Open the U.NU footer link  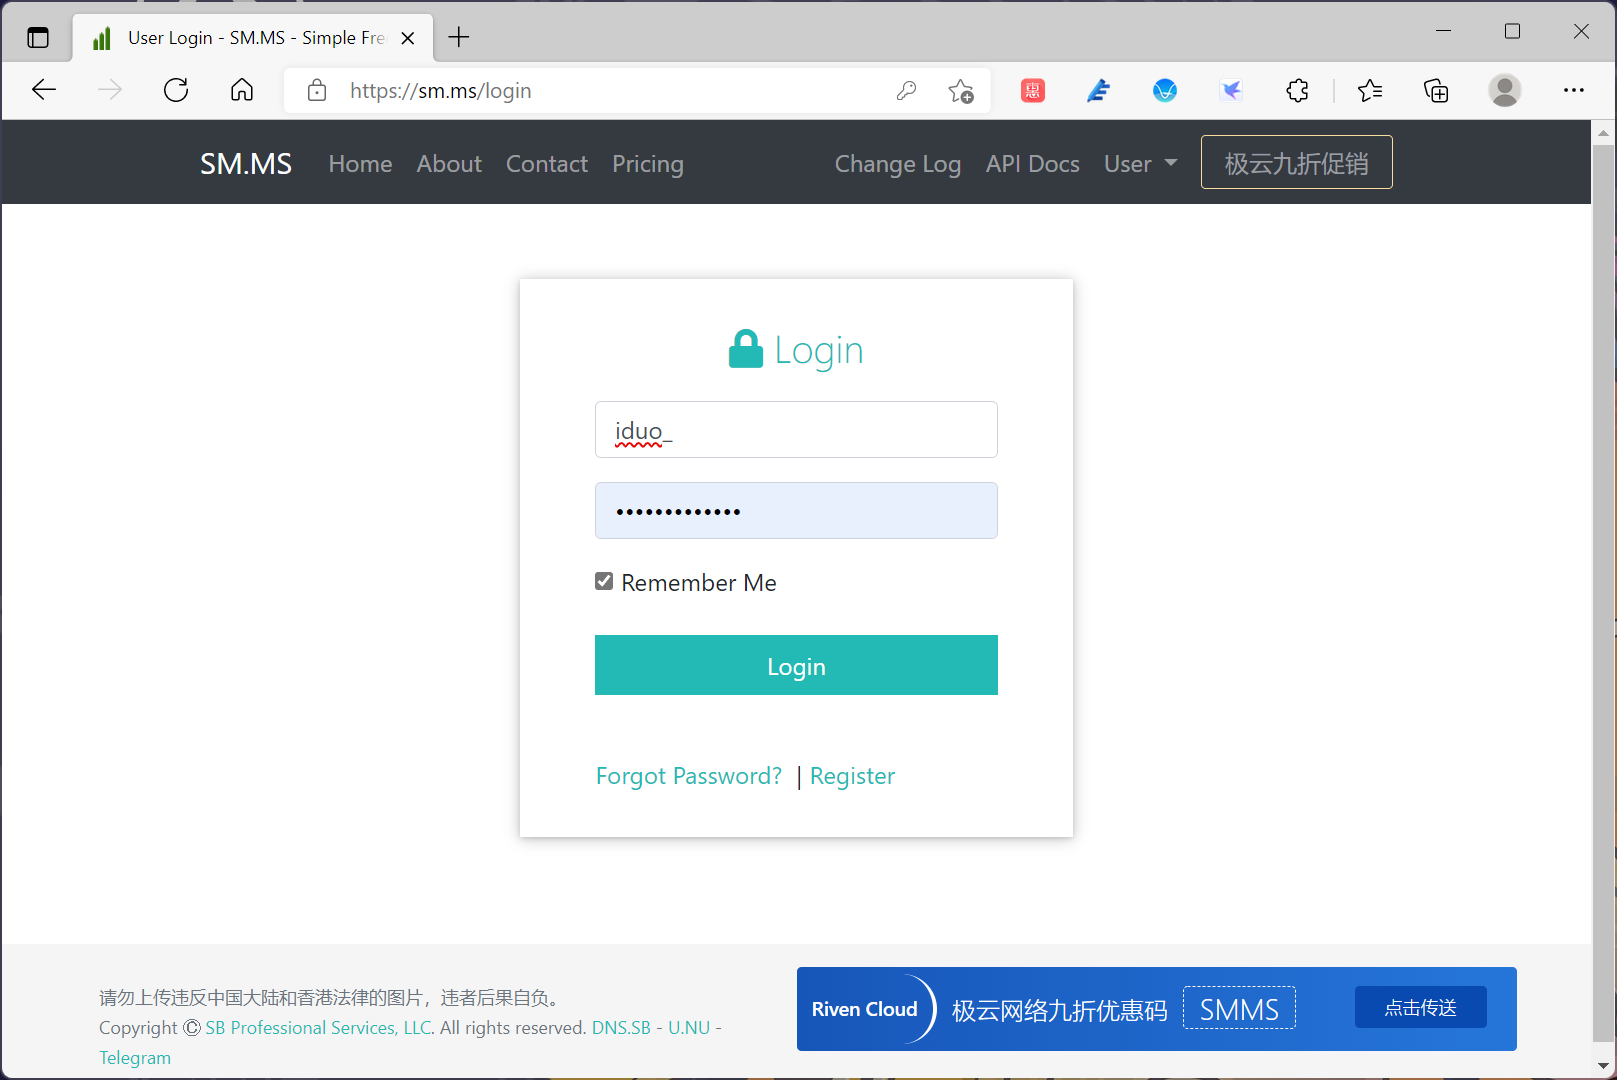[x=689, y=1028]
